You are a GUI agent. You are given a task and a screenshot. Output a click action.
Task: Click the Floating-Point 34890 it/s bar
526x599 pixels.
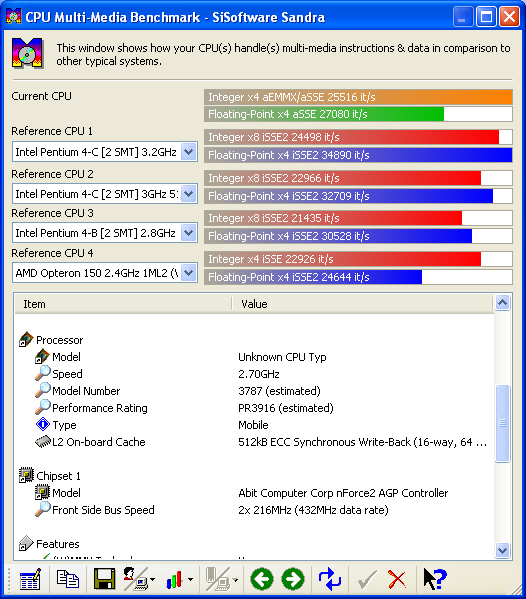(358, 155)
